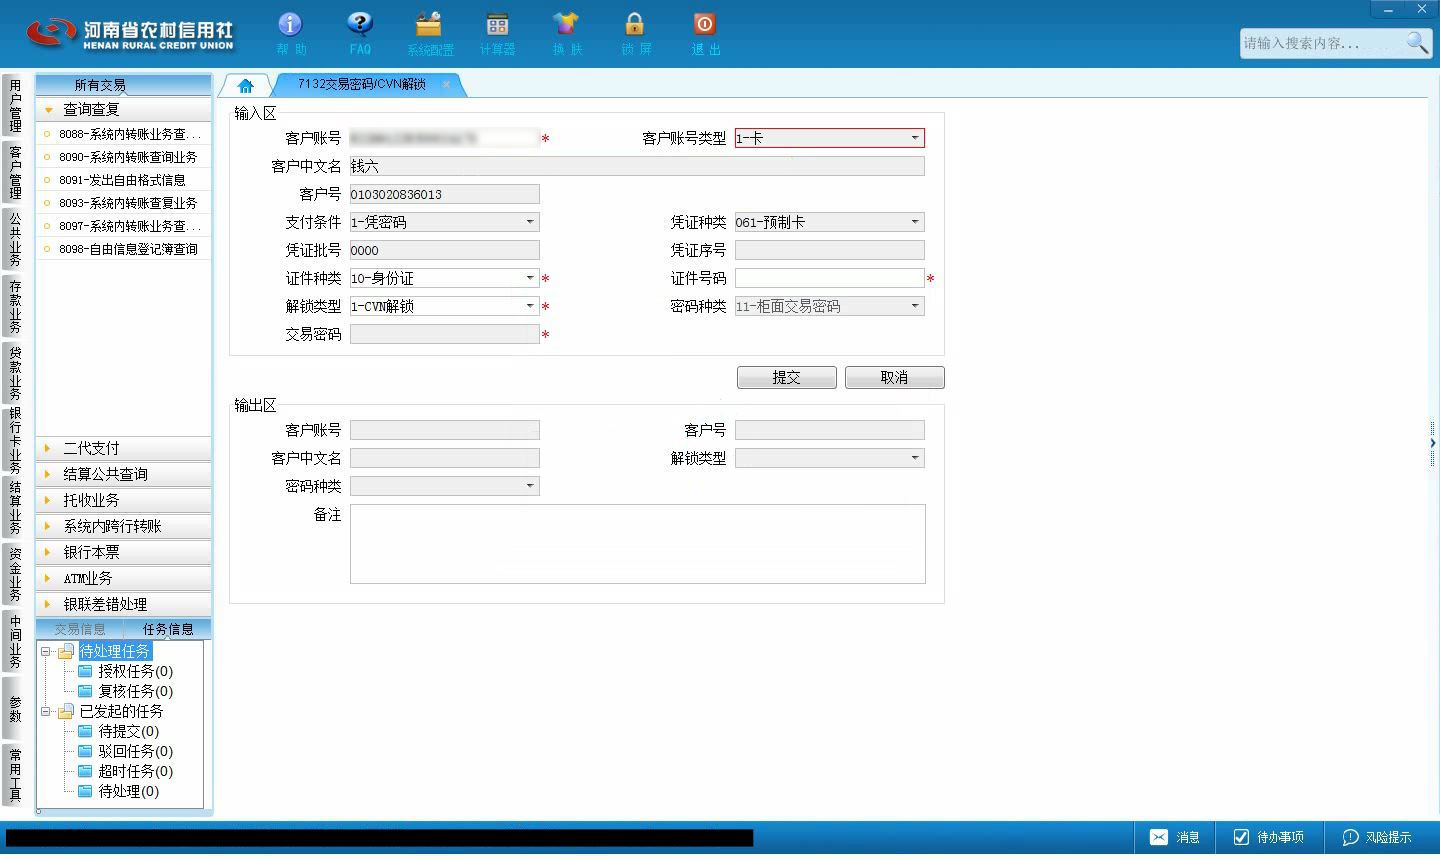Image resolution: width=1440 pixels, height=860 pixels.
Task: Expand the 二代支付 section
Action: (x=123, y=448)
